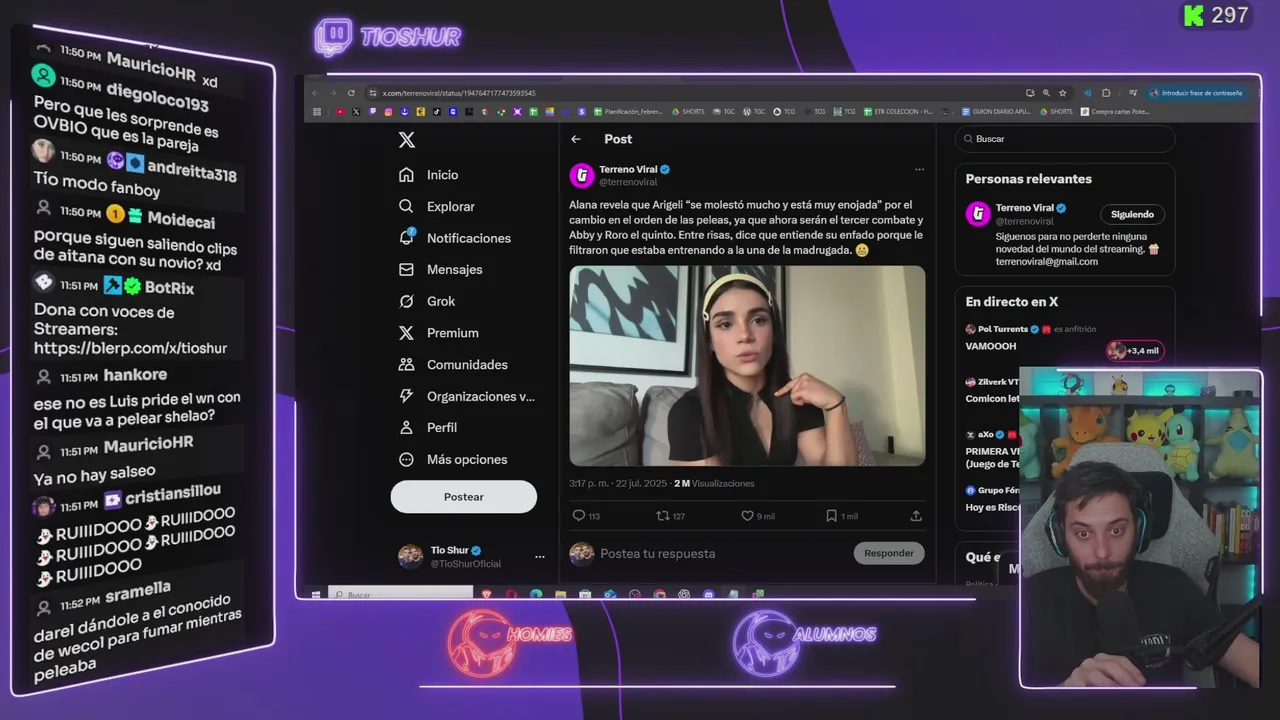Bookmark the post with 1 mil saves
Viewport: 1280px width, 720px height.
click(x=841, y=516)
